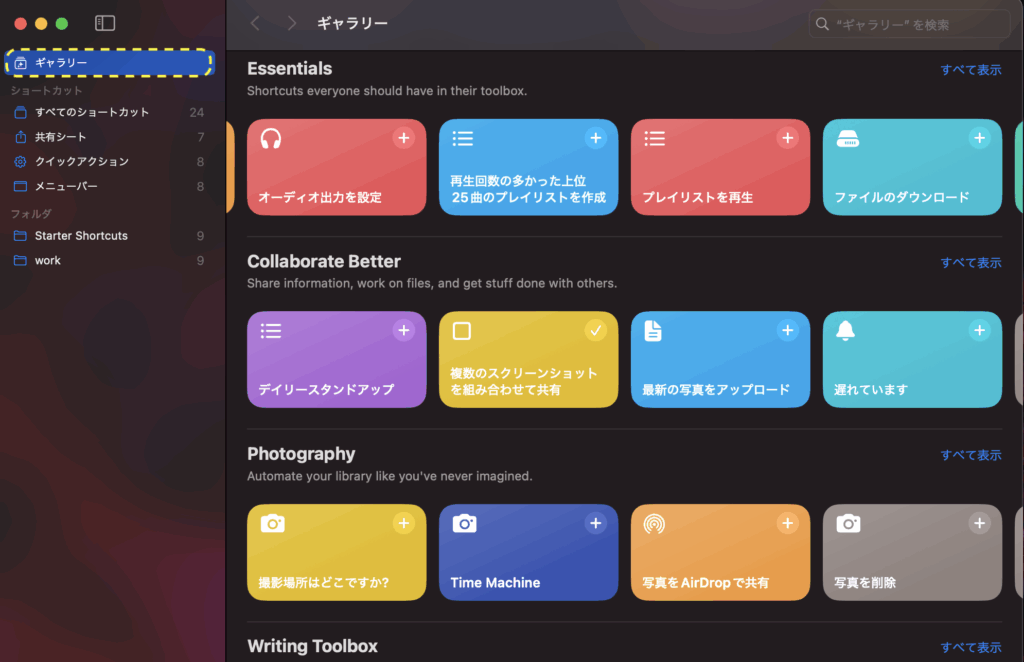Image resolution: width=1024 pixels, height=662 pixels.
Task: Click the back navigation chevron
Action: (x=255, y=23)
